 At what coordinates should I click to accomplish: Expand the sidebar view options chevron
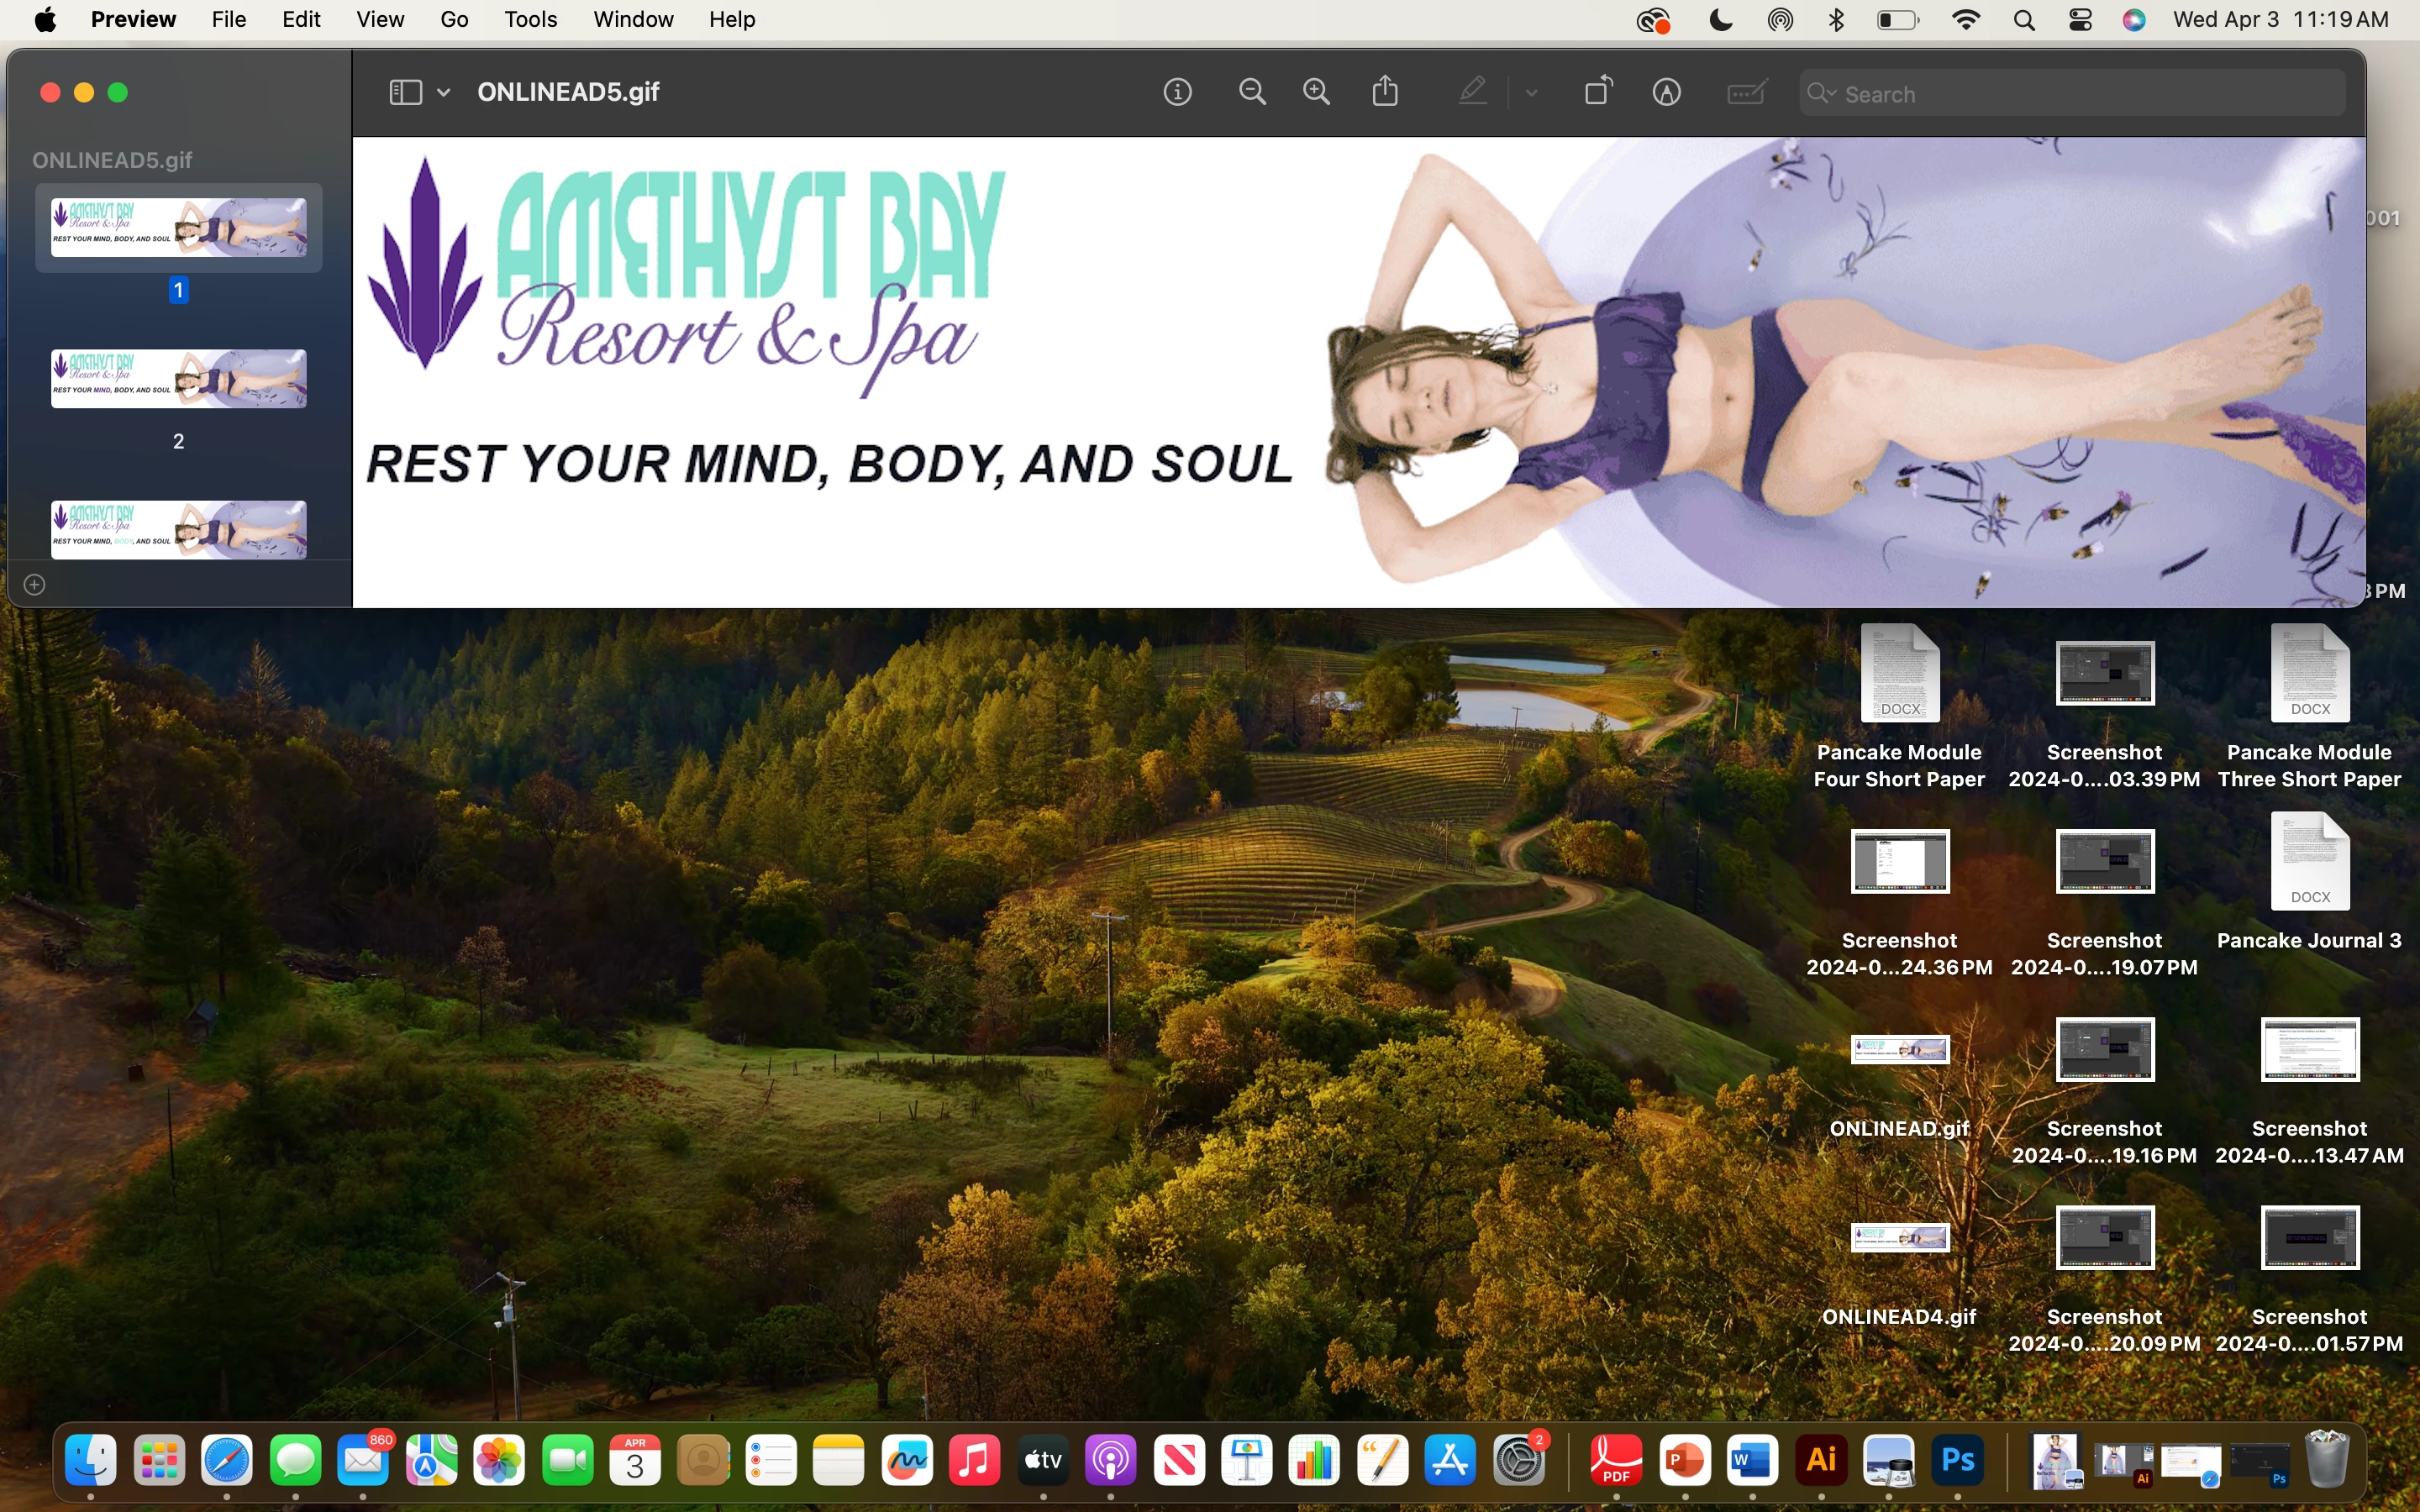443,93
